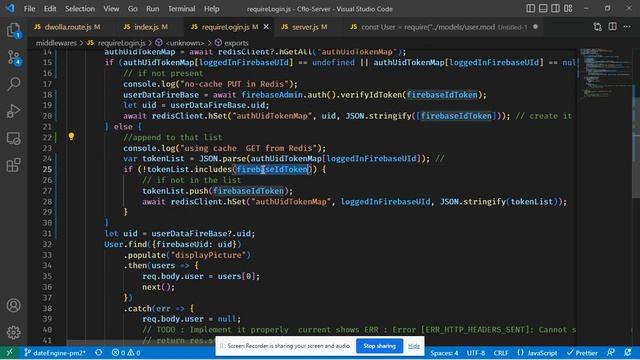Click line number 32 in gutter
The height and width of the screenshot is (360, 640).
(47, 244)
